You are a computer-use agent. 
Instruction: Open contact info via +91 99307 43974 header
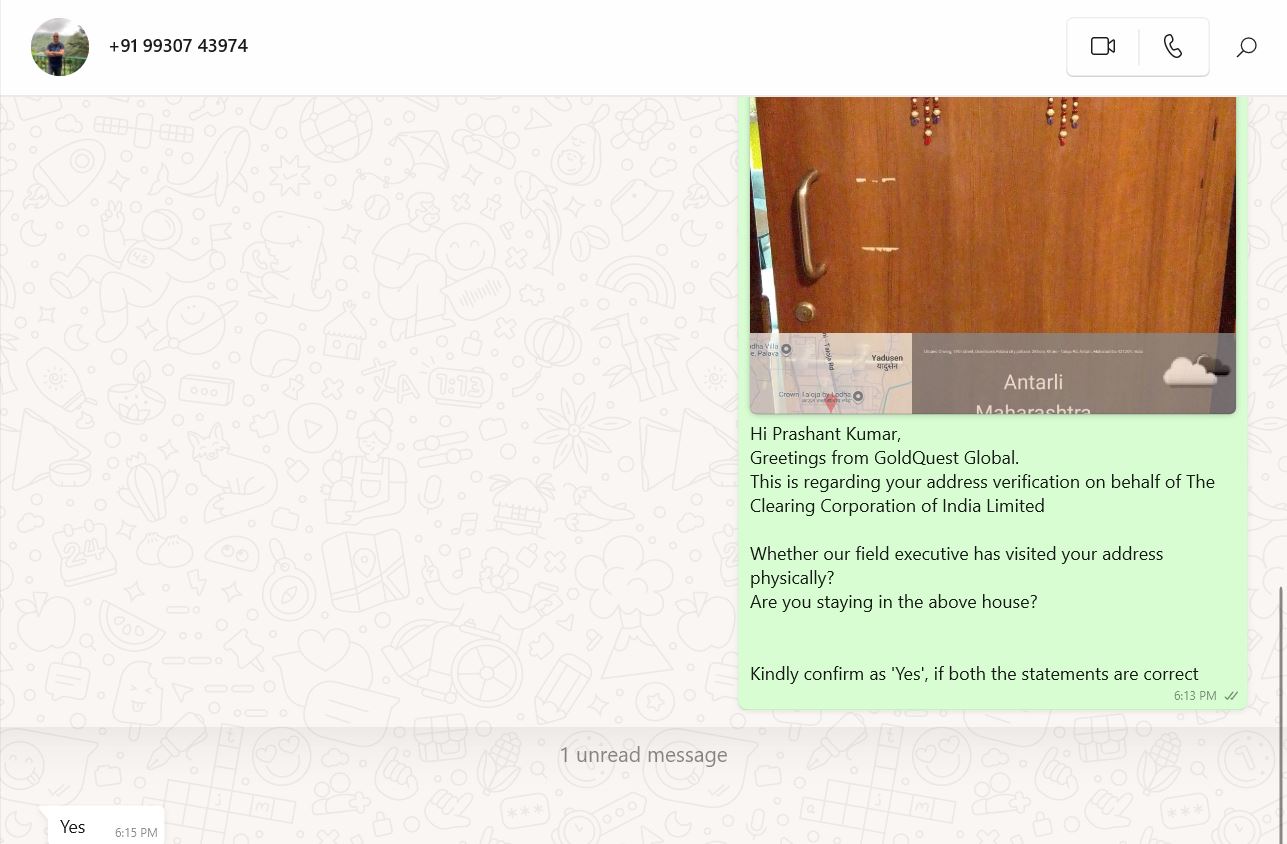[178, 46]
